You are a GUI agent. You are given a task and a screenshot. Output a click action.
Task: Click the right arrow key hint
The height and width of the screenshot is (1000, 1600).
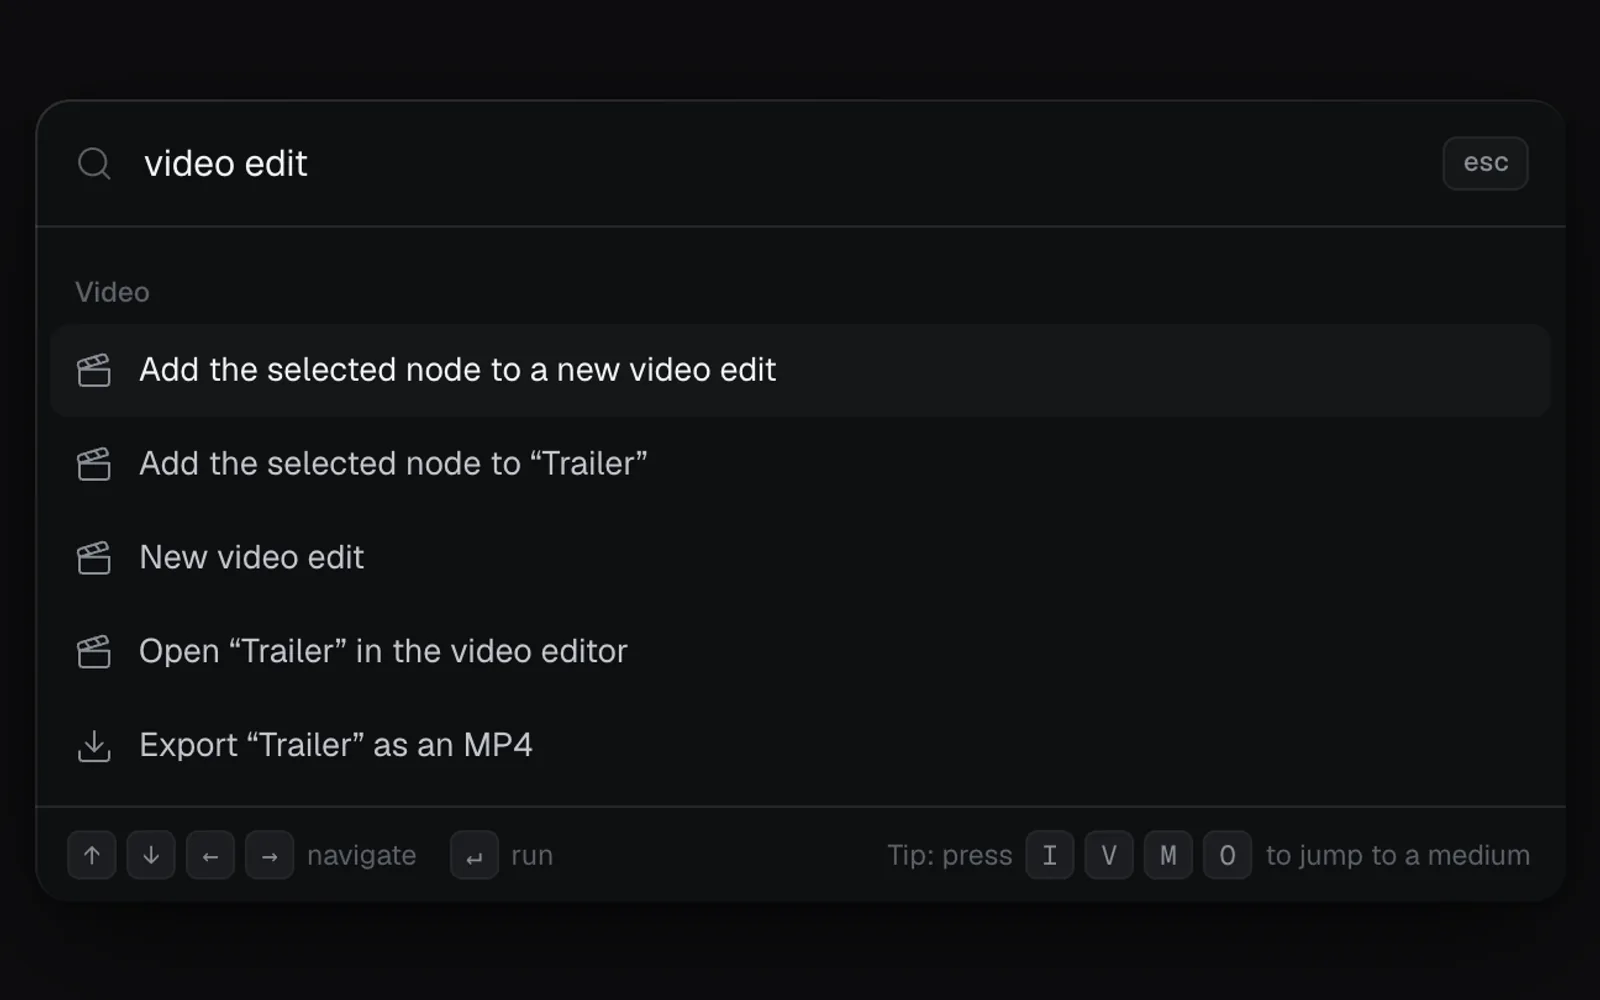pos(270,855)
